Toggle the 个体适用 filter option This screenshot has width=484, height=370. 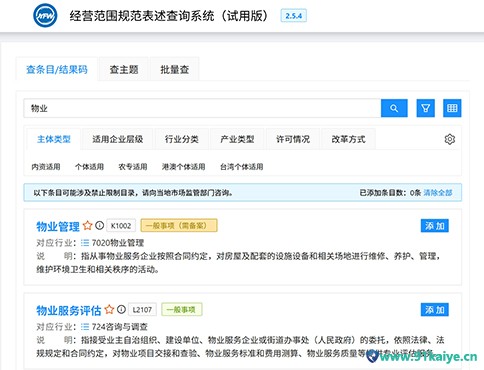coord(89,167)
